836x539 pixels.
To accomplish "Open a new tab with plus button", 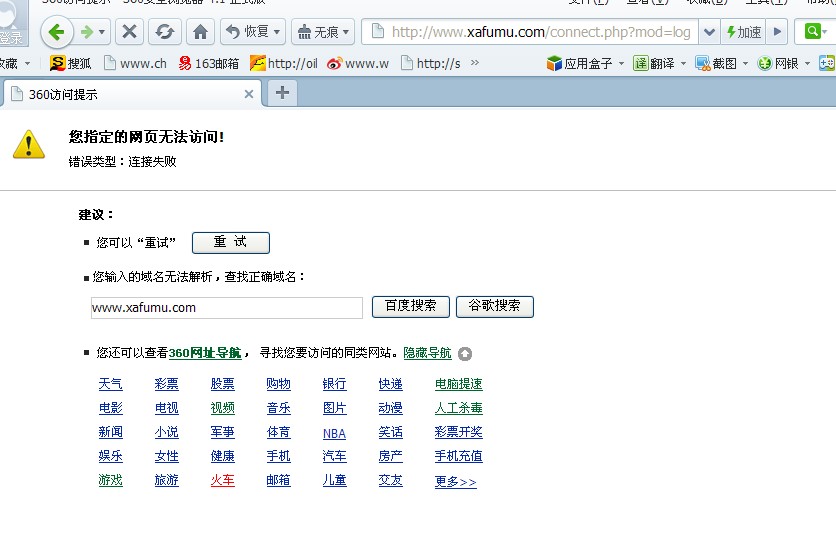I will [x=283, y=93].
